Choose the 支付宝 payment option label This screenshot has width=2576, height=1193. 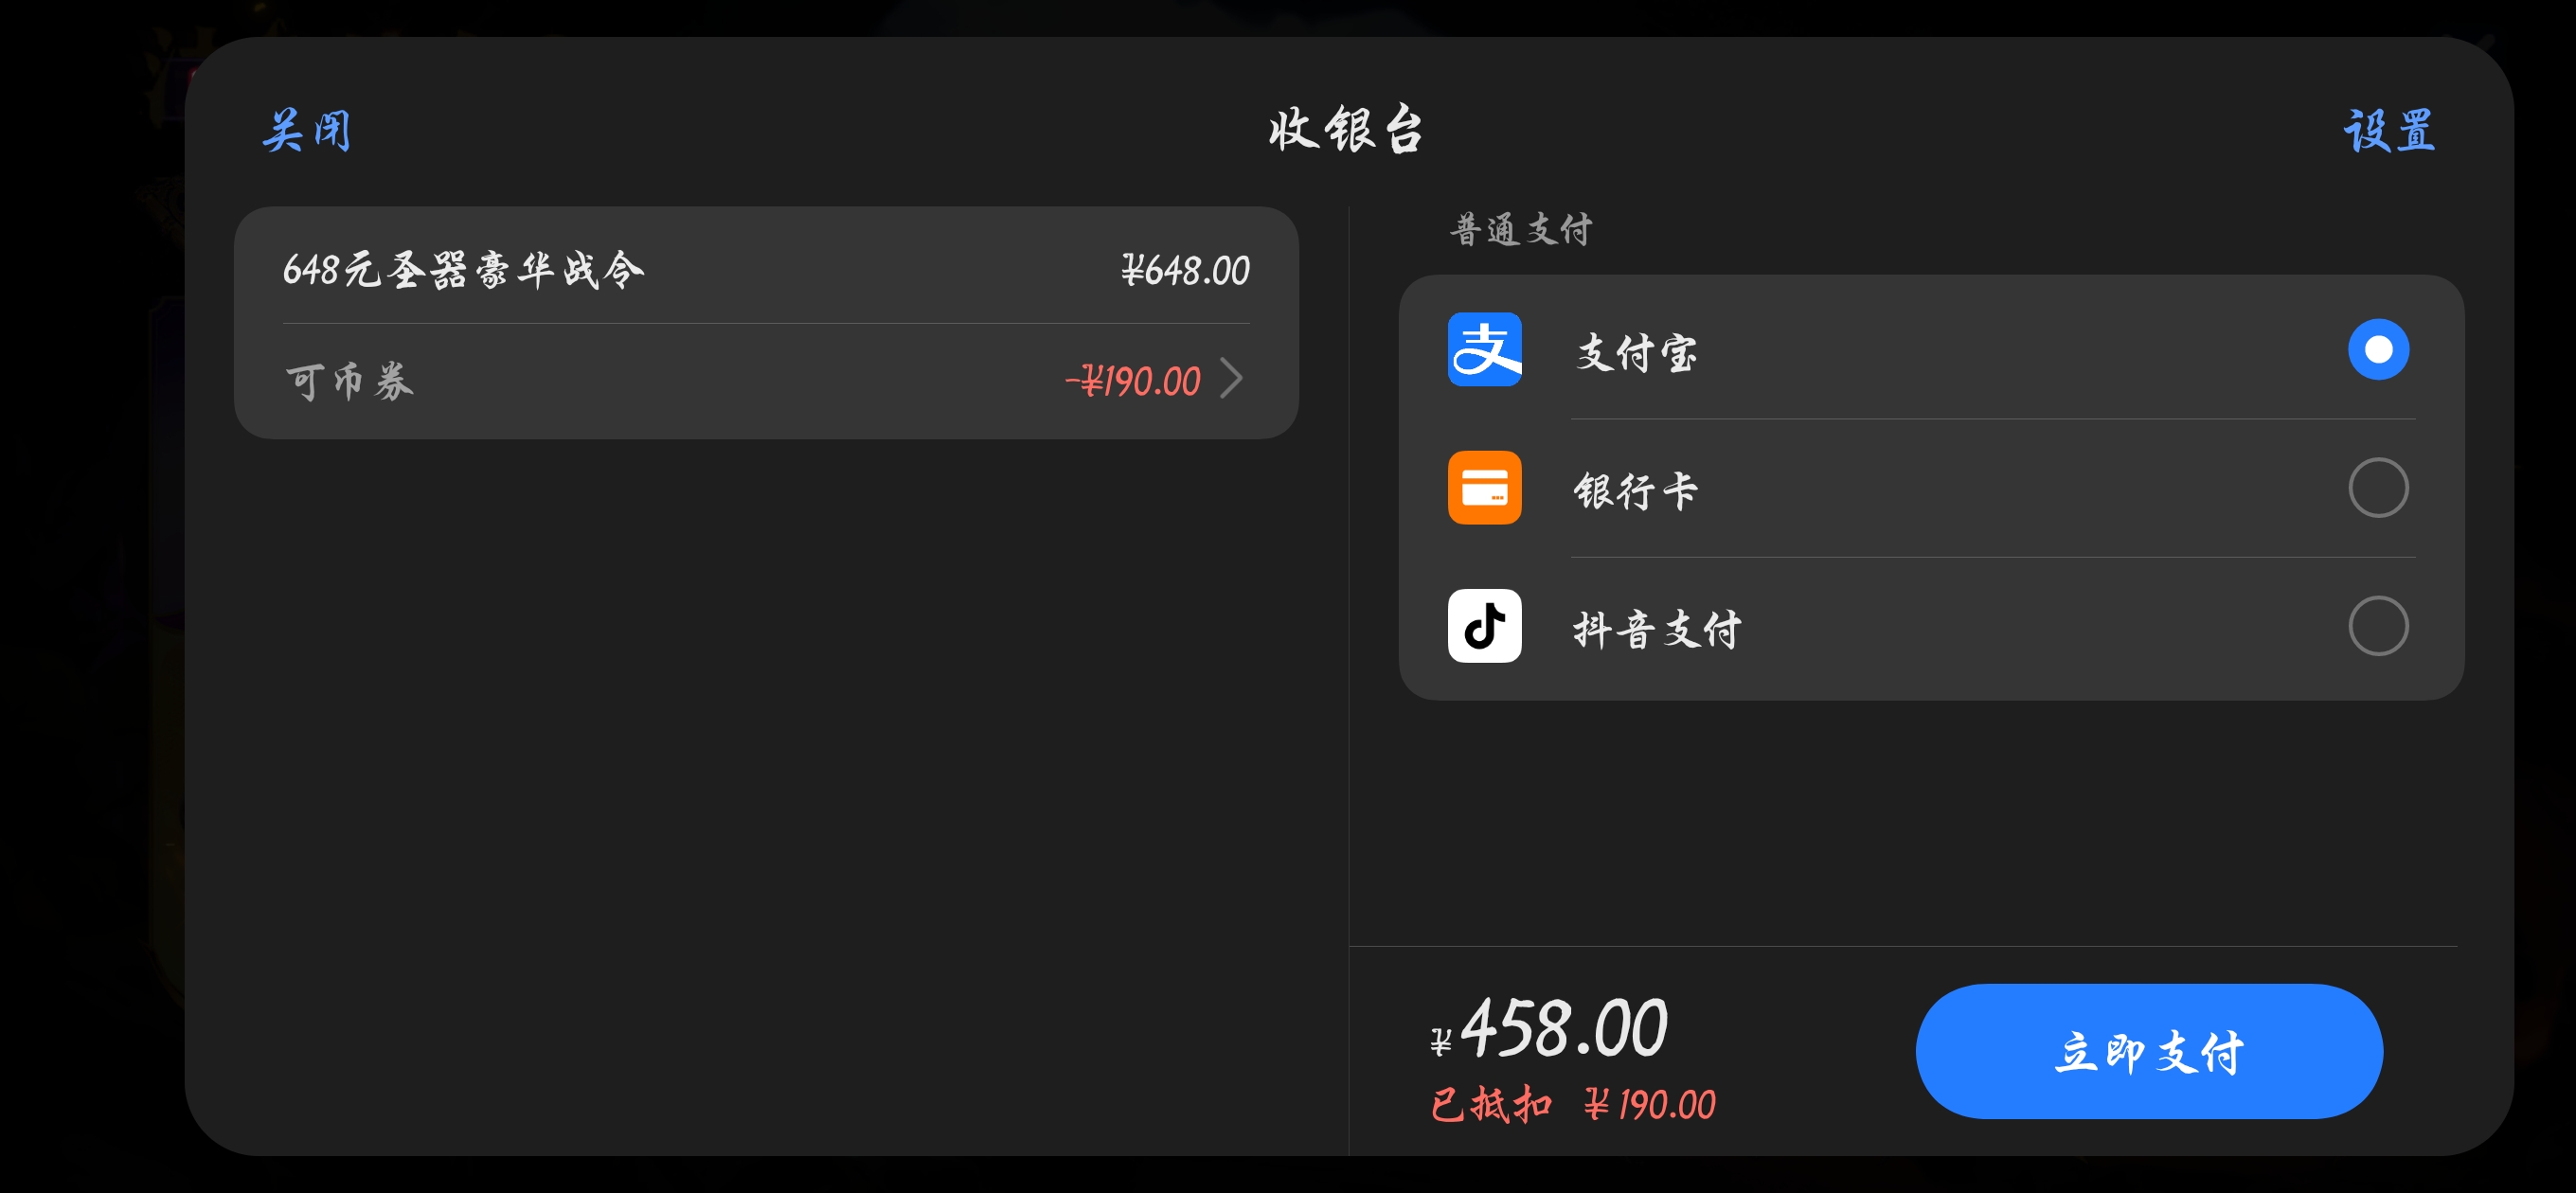click(x=1636, y=352)
